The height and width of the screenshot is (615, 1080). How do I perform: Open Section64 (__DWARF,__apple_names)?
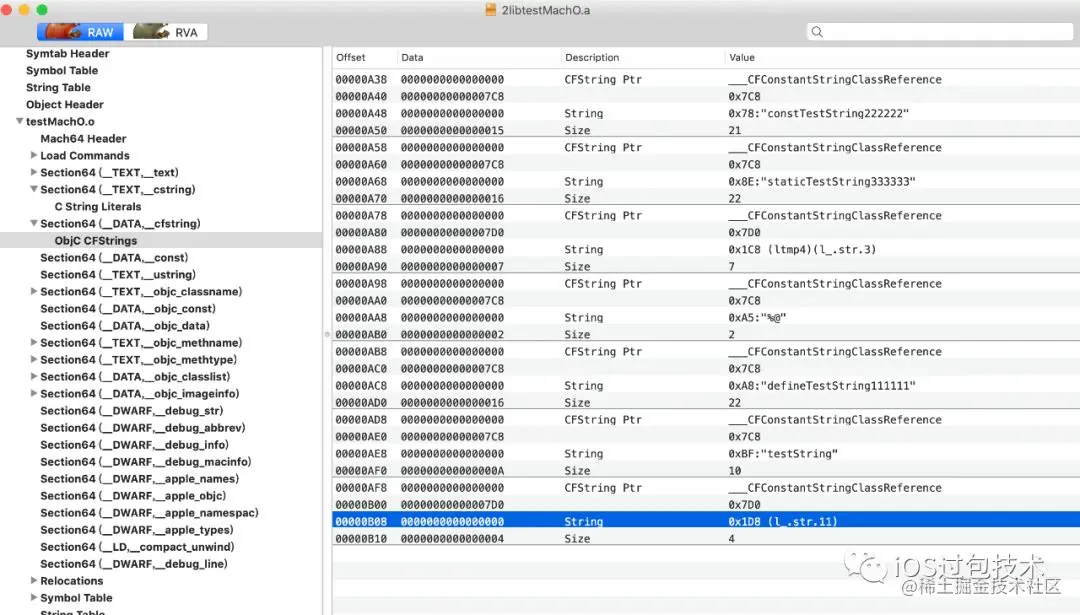point(139,479)
